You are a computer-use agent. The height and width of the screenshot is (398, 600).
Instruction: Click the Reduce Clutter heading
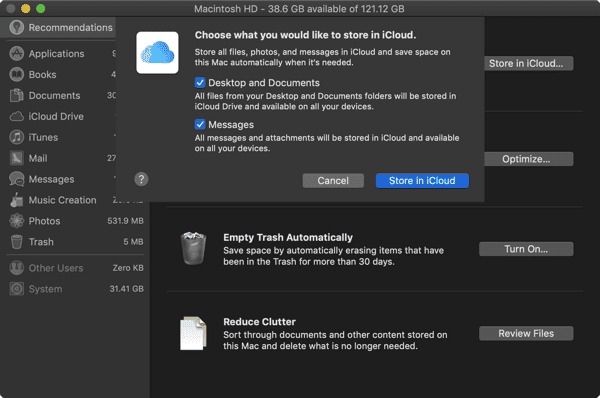click(x=259, y=322)
